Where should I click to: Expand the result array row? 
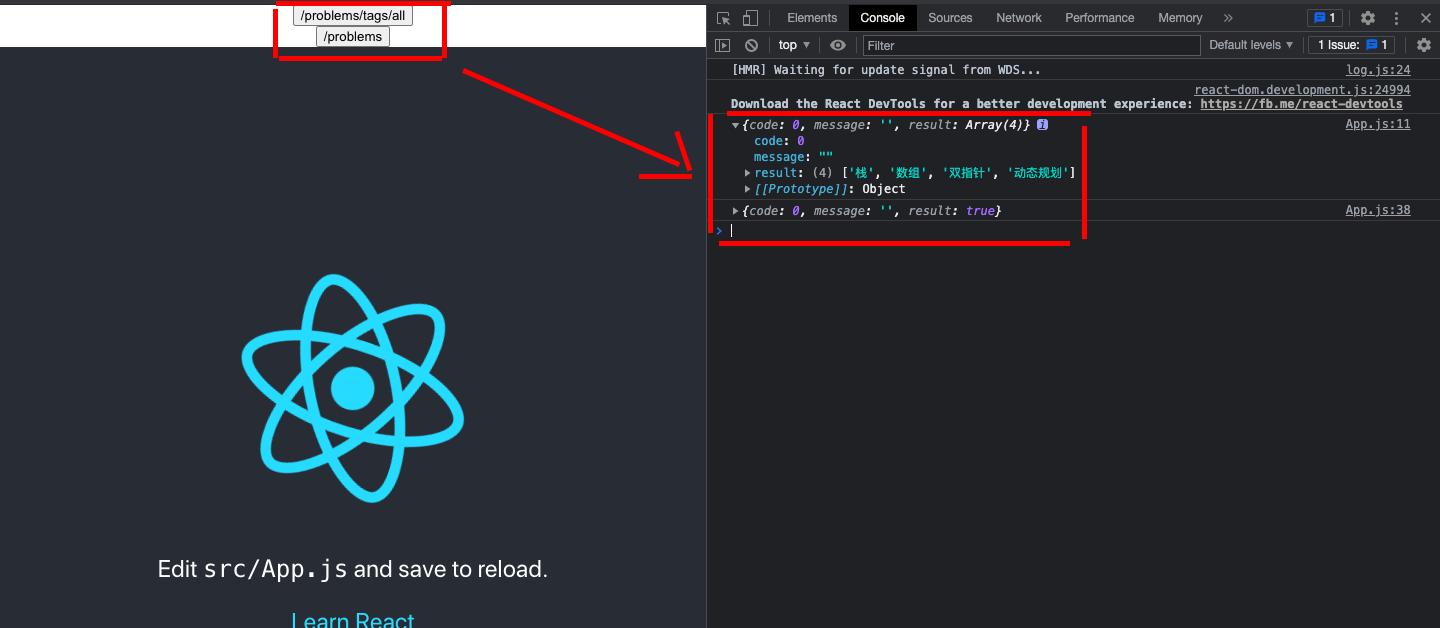748,173
